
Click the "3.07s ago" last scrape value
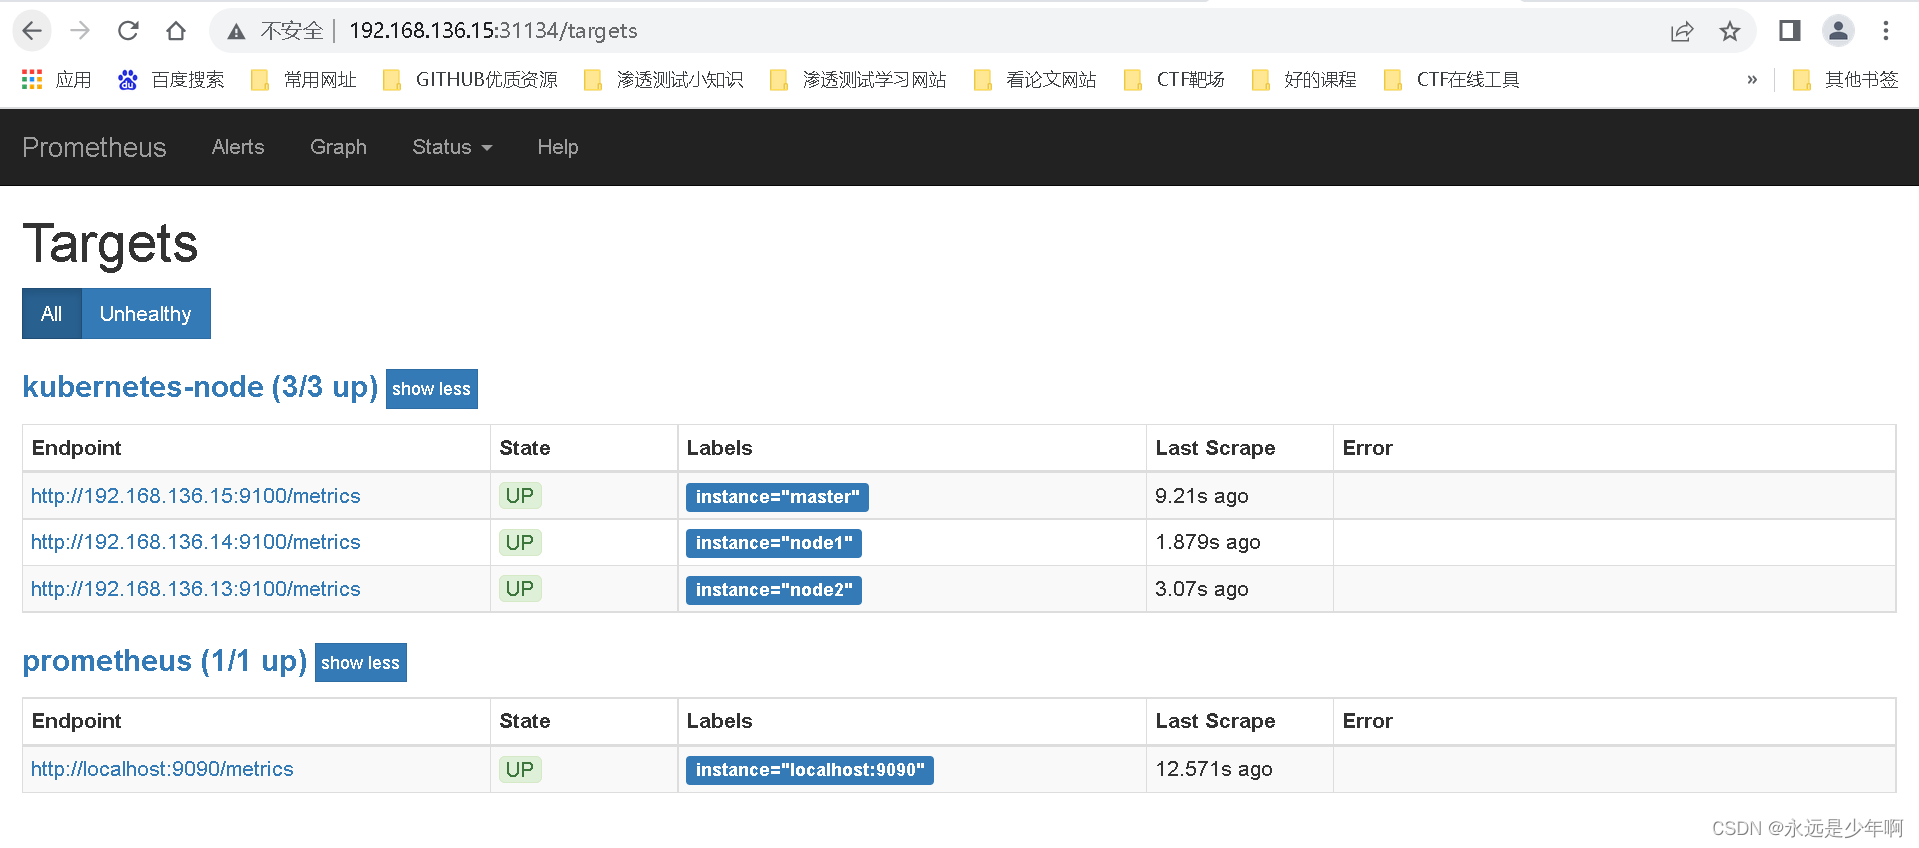point(1202,589)
